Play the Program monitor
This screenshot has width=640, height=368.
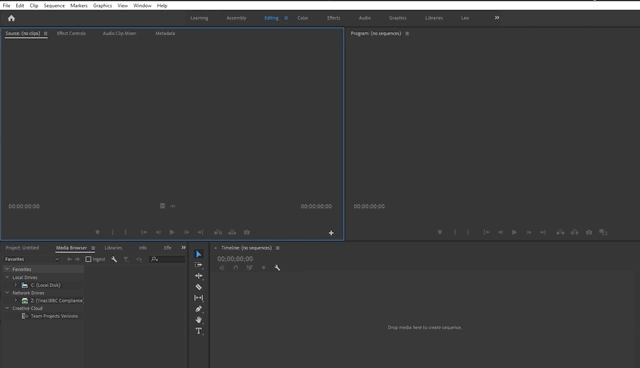514,232
